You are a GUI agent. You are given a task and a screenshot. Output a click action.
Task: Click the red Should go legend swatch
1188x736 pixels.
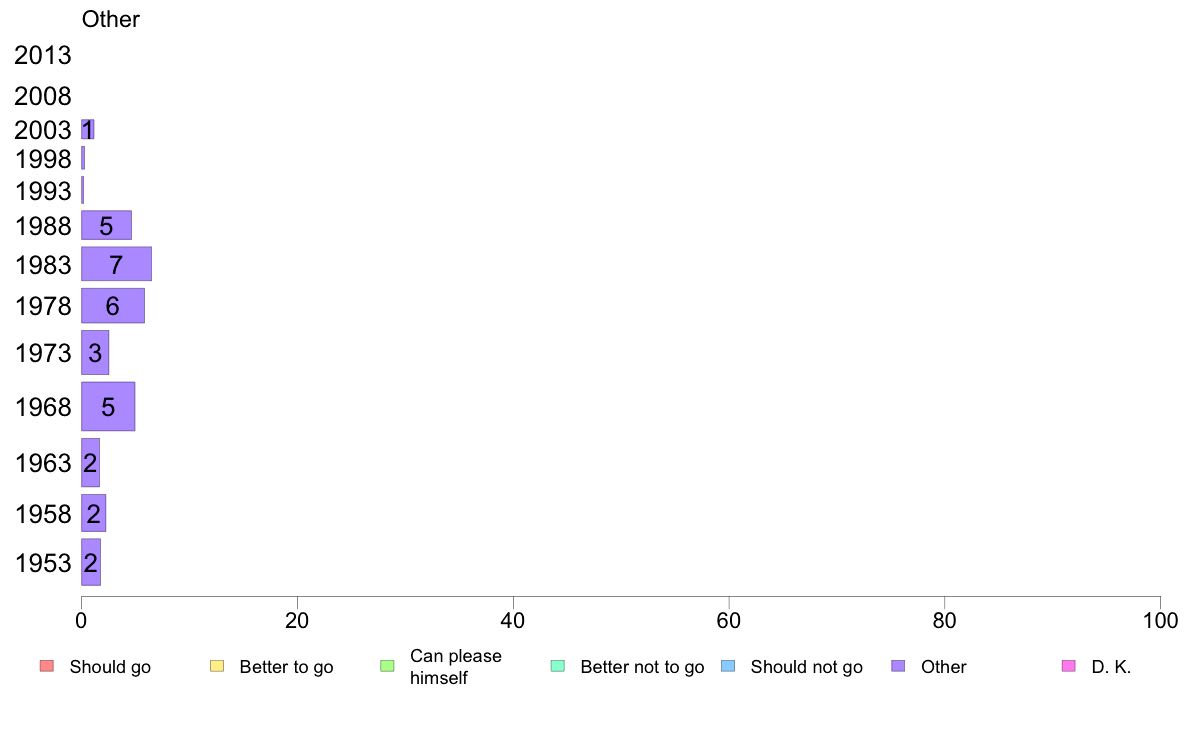click(47, 666)
